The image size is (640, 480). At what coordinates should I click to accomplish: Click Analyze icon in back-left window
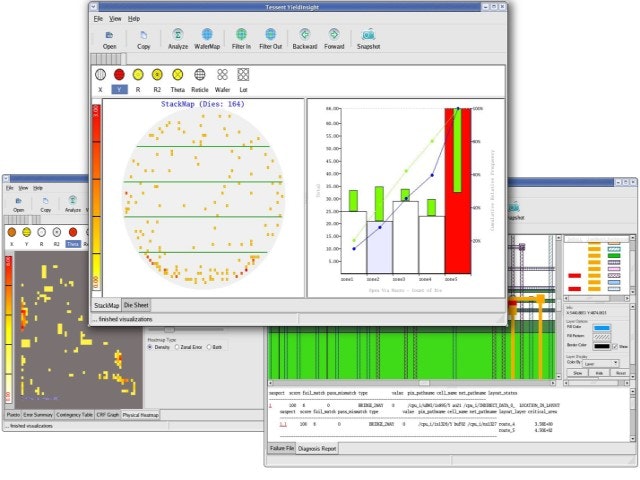73,200
